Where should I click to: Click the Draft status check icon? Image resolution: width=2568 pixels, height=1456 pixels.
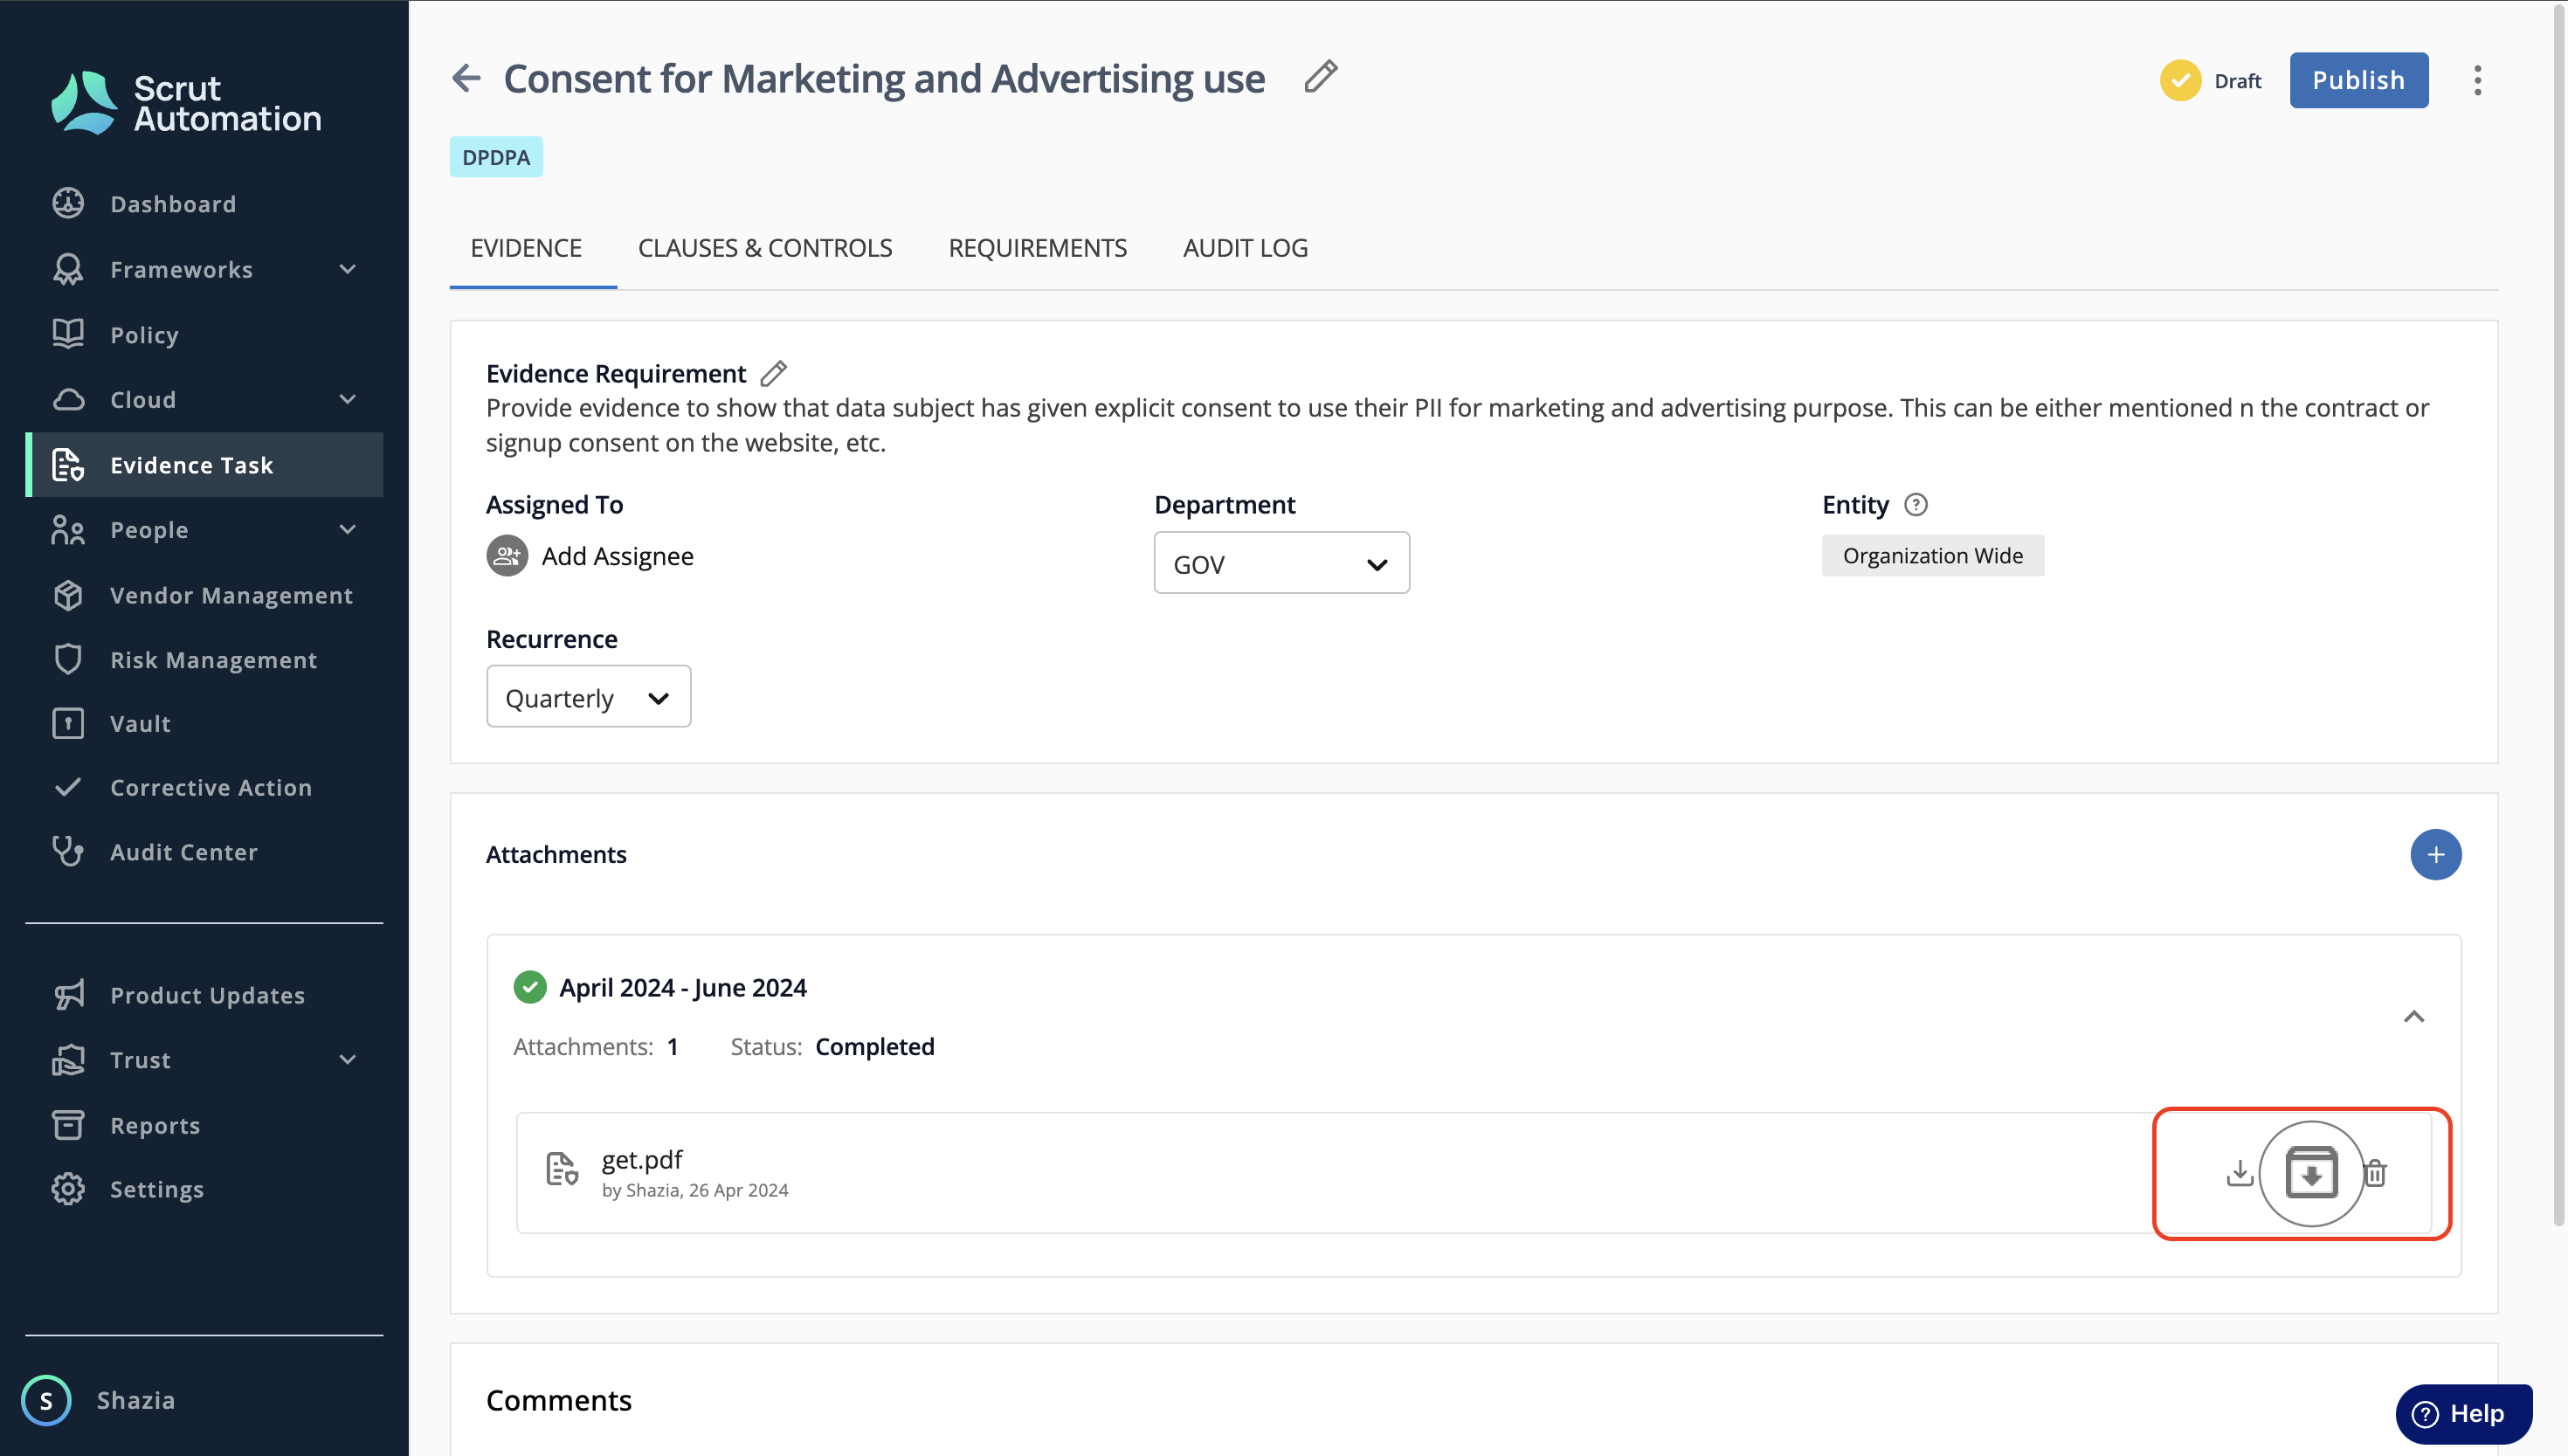pos(2180,80)
